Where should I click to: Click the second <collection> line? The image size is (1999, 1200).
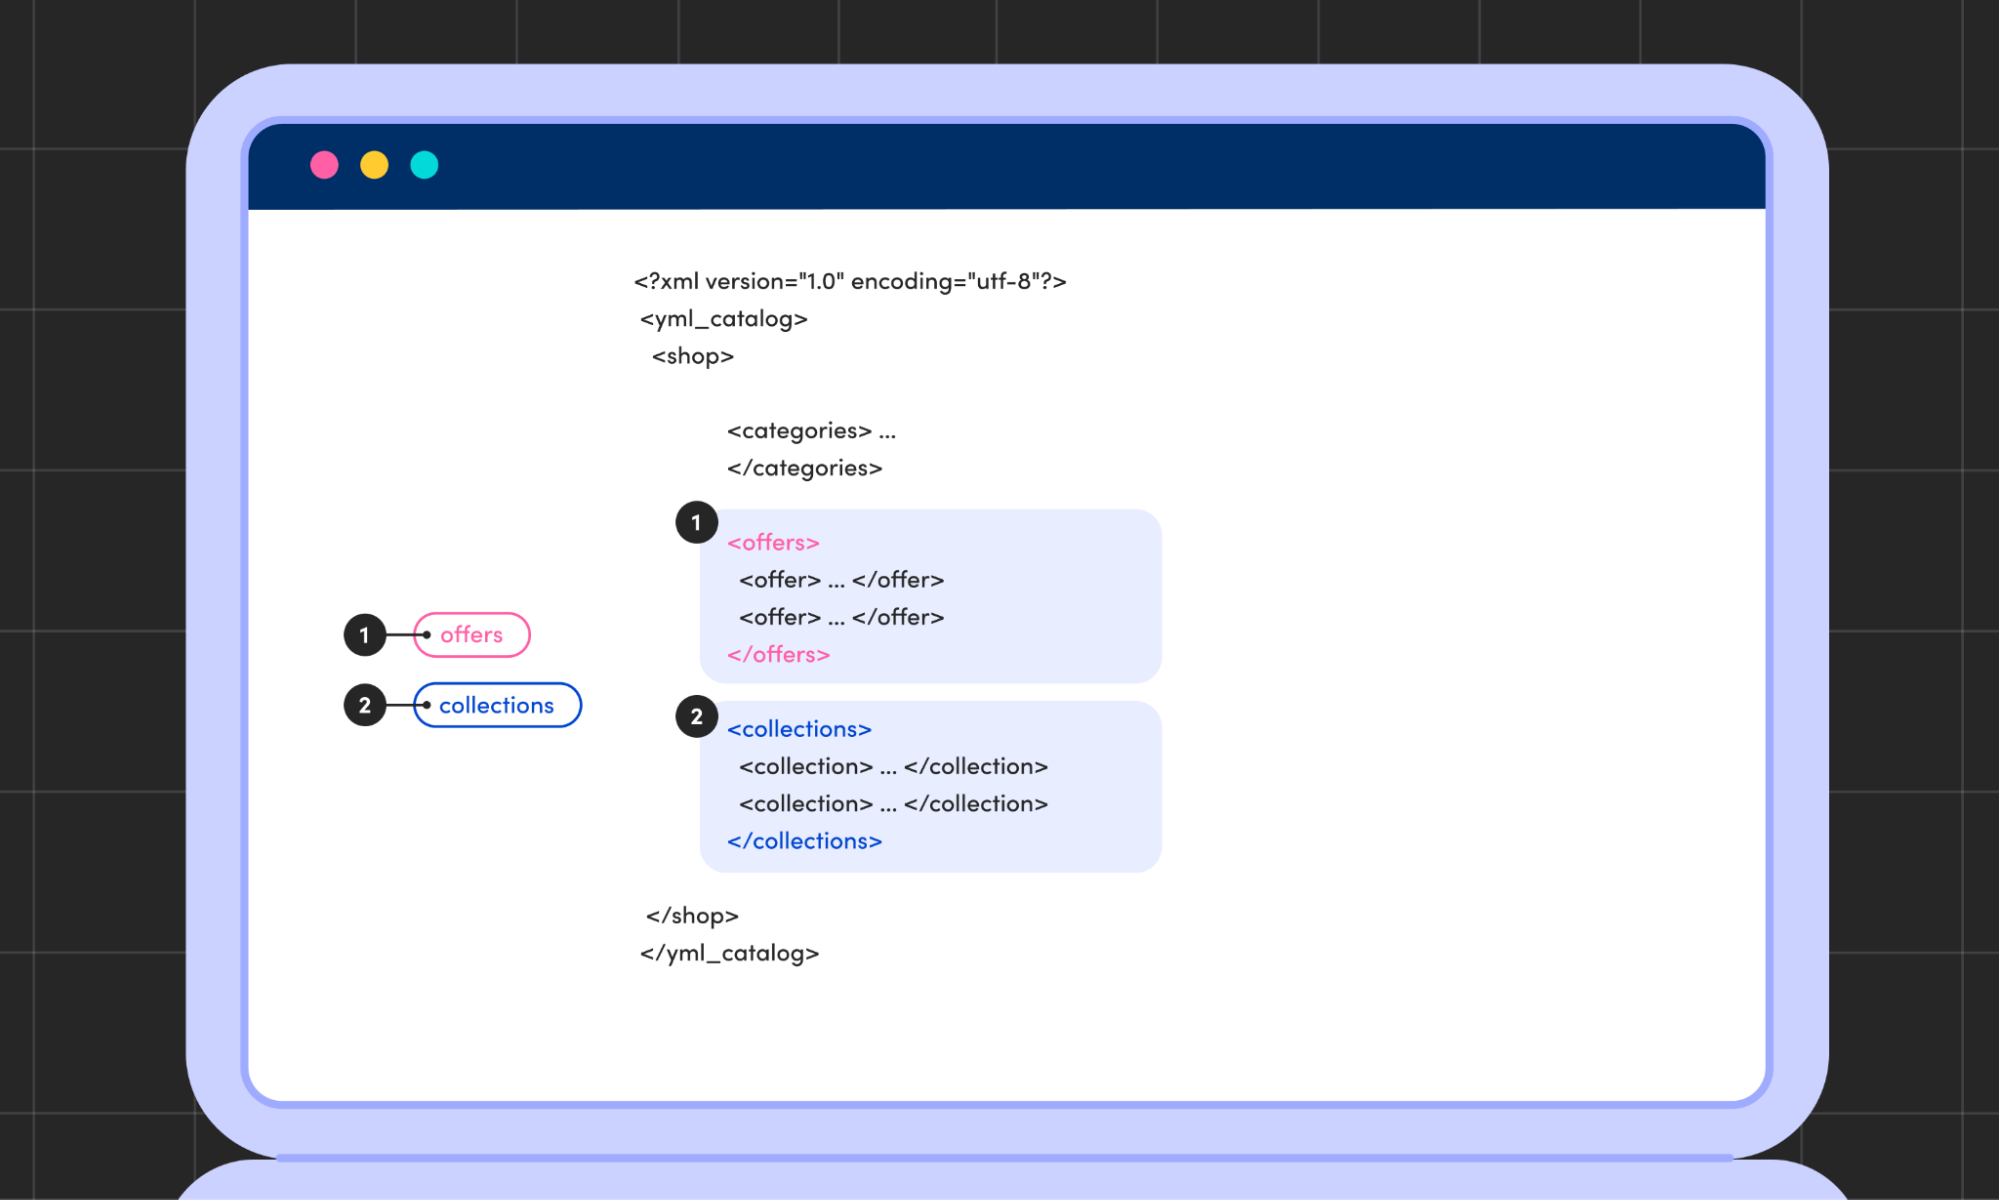(x=893, y=804)
